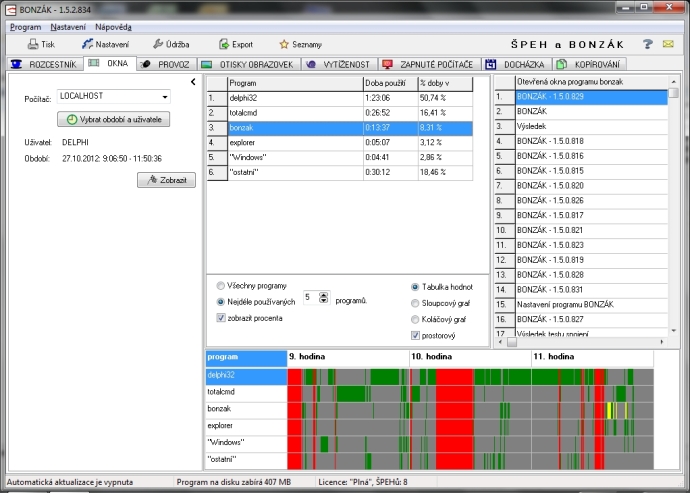Select Všechny programy radio button
The image size is (690, 493).
click(x=220, y=286)
